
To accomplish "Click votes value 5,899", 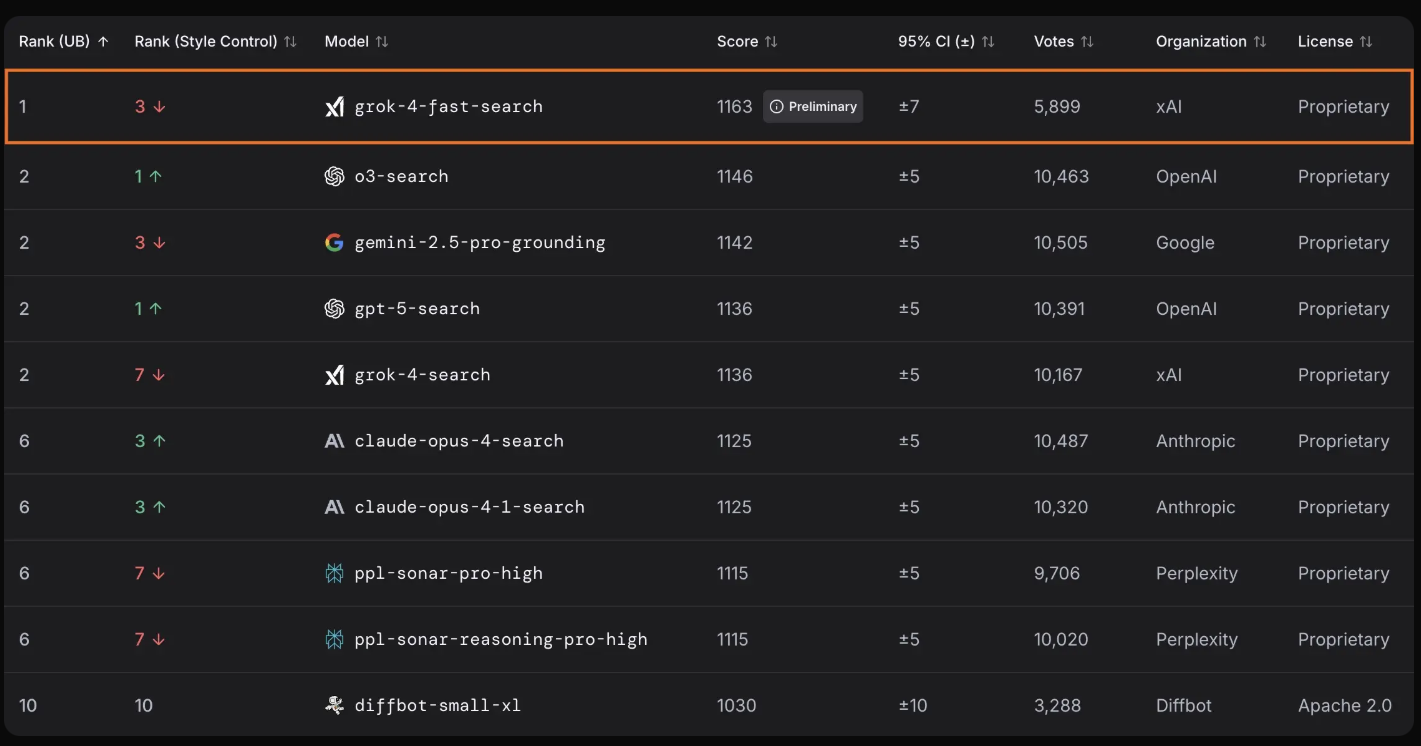I will pyautogui.click(x=1057, y=107).
